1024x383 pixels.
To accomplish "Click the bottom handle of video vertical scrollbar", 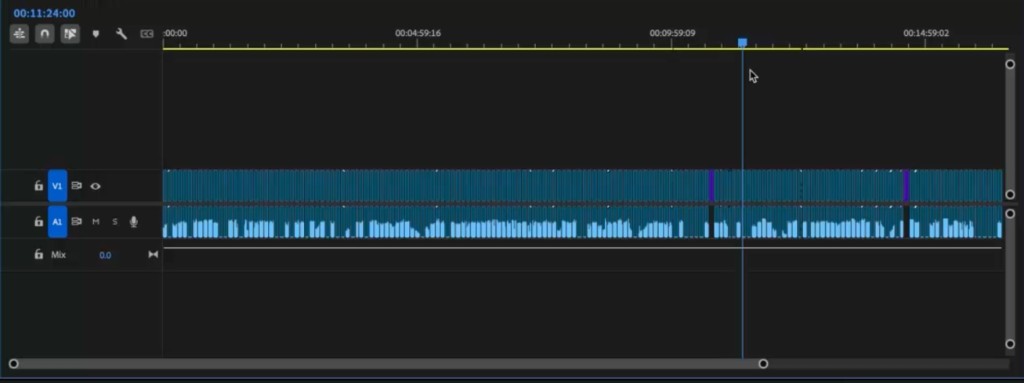I will [1010, 194].
